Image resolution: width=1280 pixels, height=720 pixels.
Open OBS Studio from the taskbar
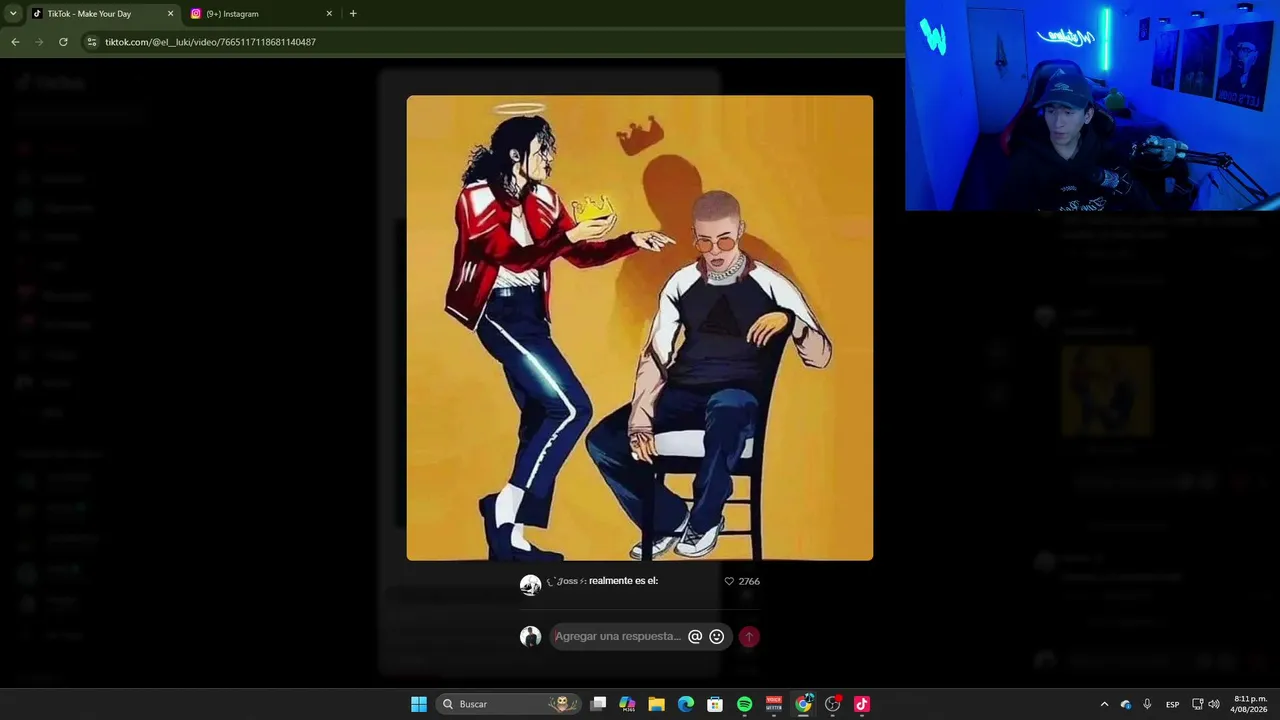(x=833, y=704)
